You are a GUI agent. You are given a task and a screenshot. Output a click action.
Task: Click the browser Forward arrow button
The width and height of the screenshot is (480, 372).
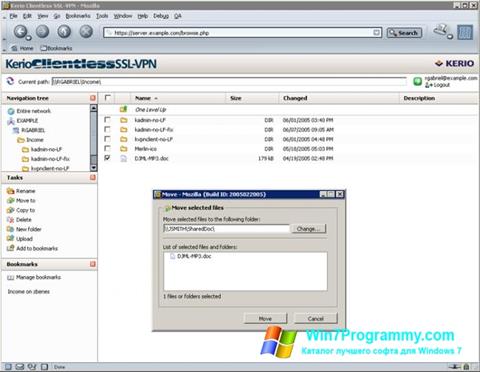[x=42, y=32]
